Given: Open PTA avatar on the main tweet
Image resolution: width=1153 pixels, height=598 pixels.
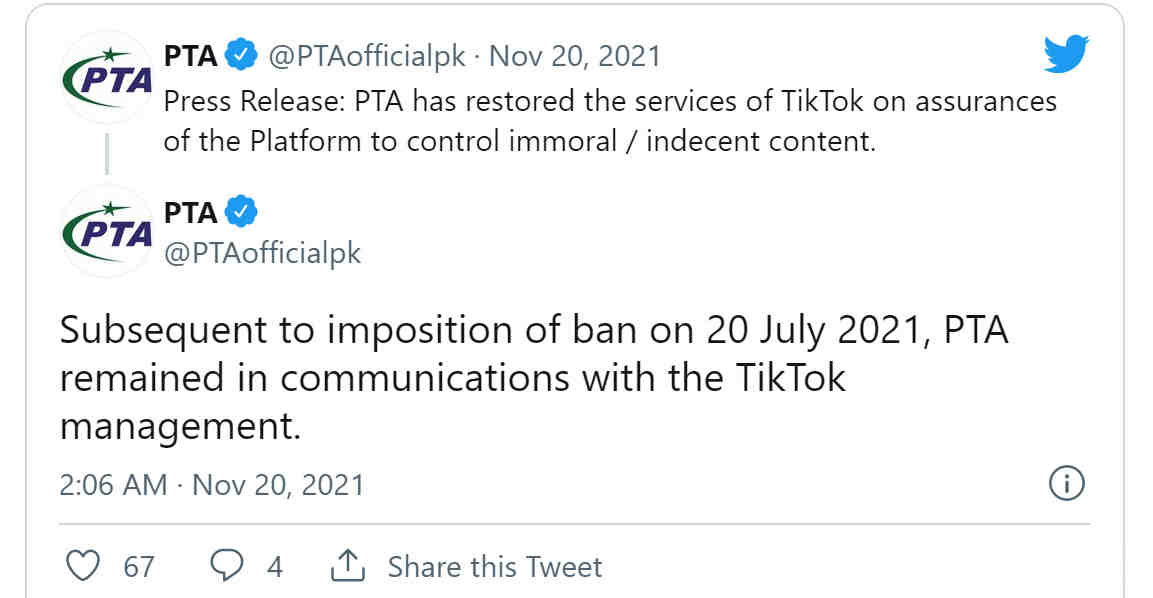Looking at the screenshot, I should tap(107, 232).
